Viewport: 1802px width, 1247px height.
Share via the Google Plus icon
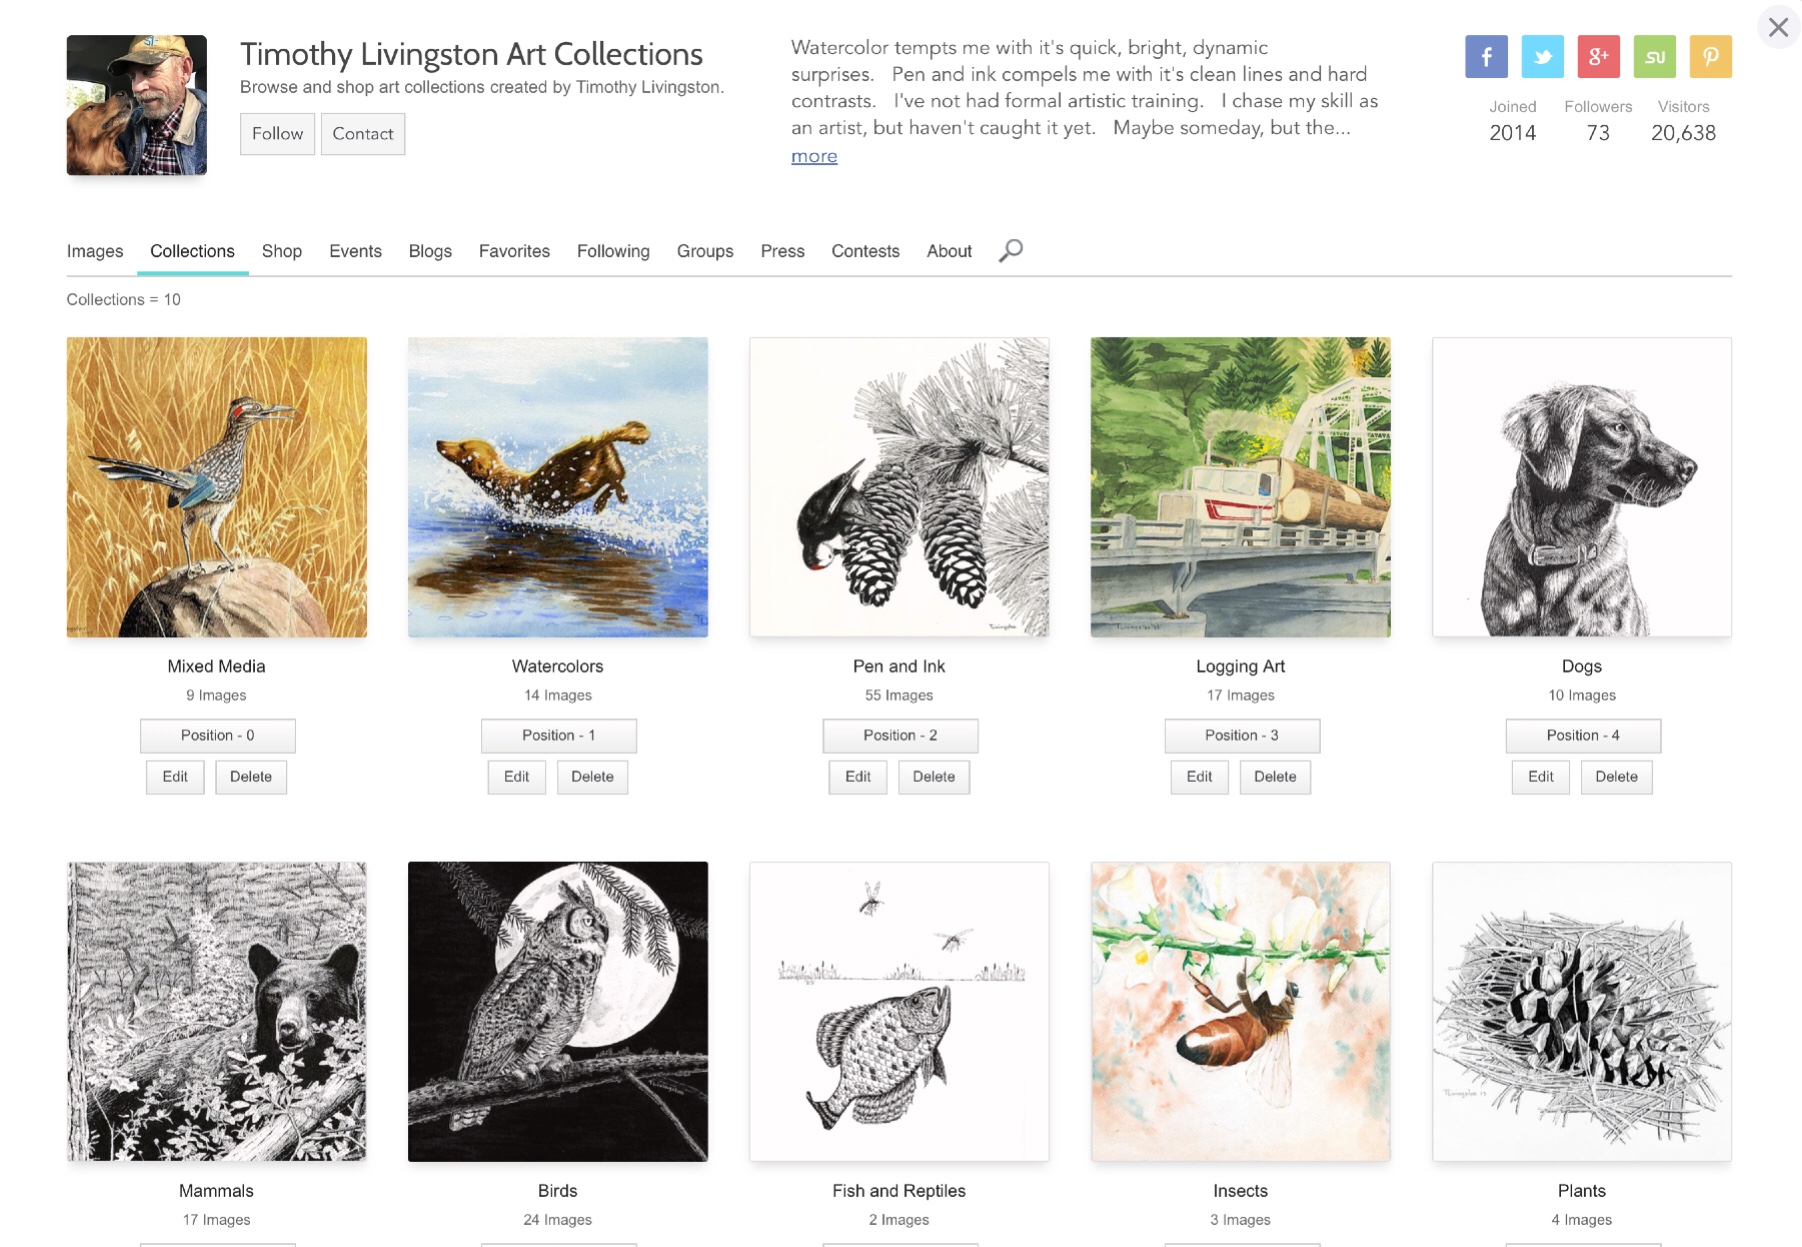1598,57
